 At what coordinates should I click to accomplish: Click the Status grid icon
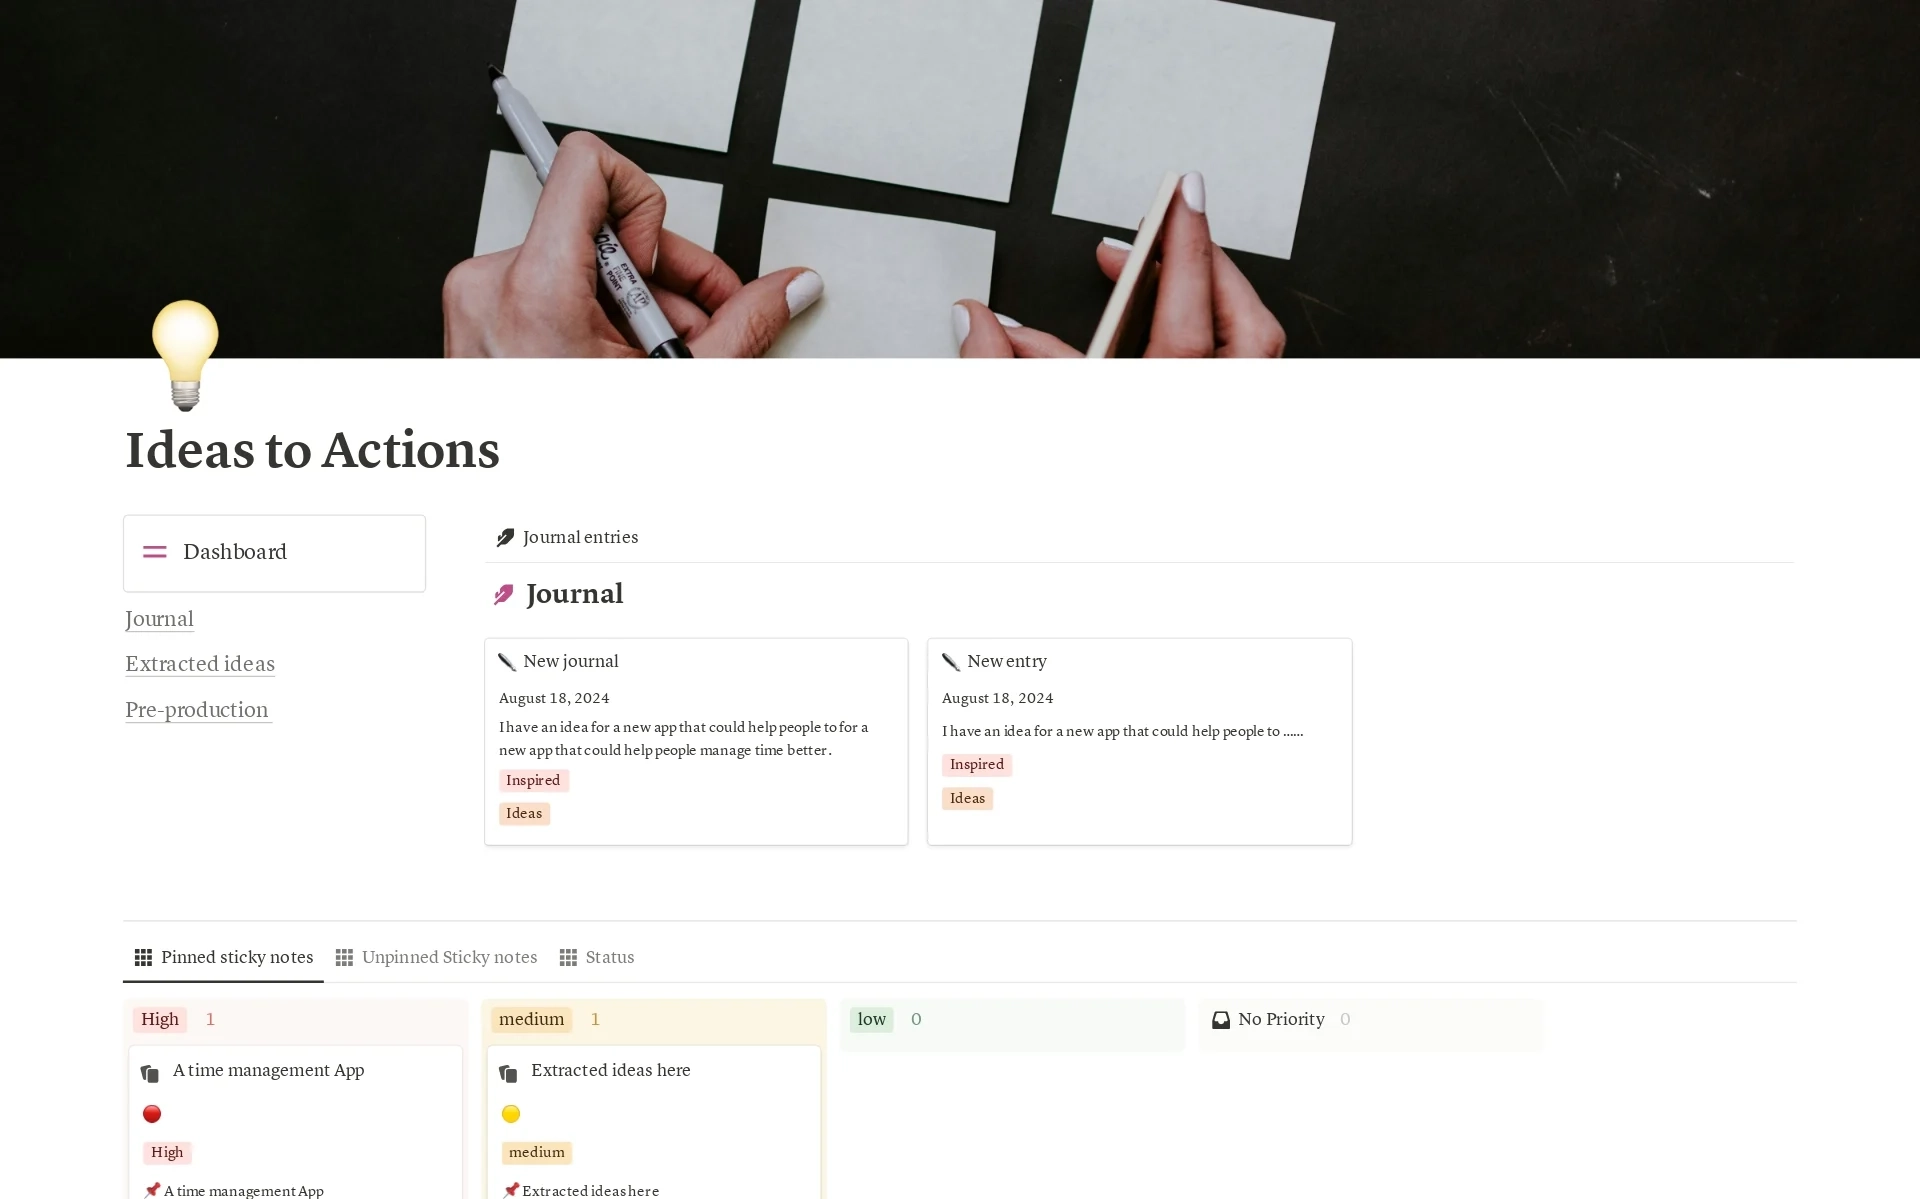click(568, 957)
